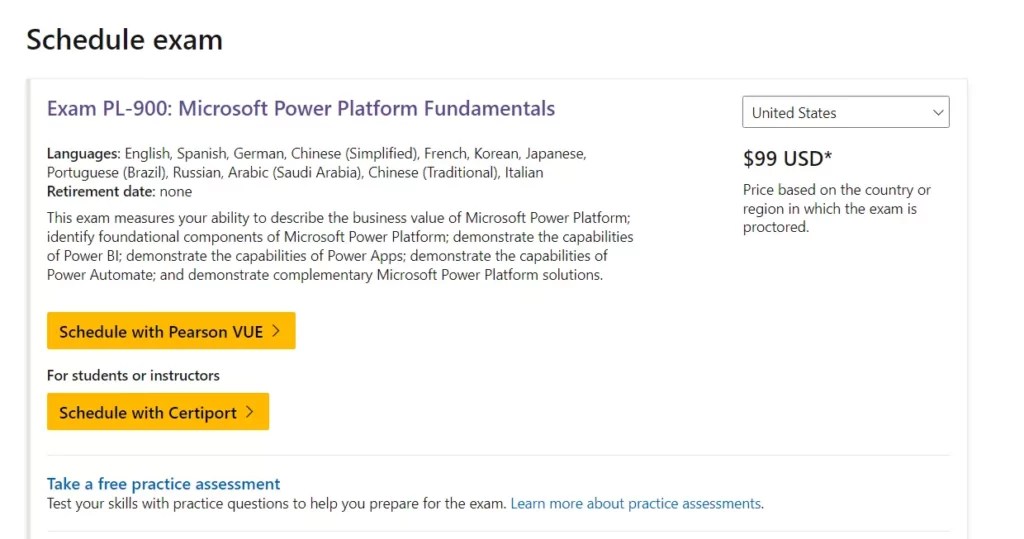Open the United States country dropdown

pos(845,113)
